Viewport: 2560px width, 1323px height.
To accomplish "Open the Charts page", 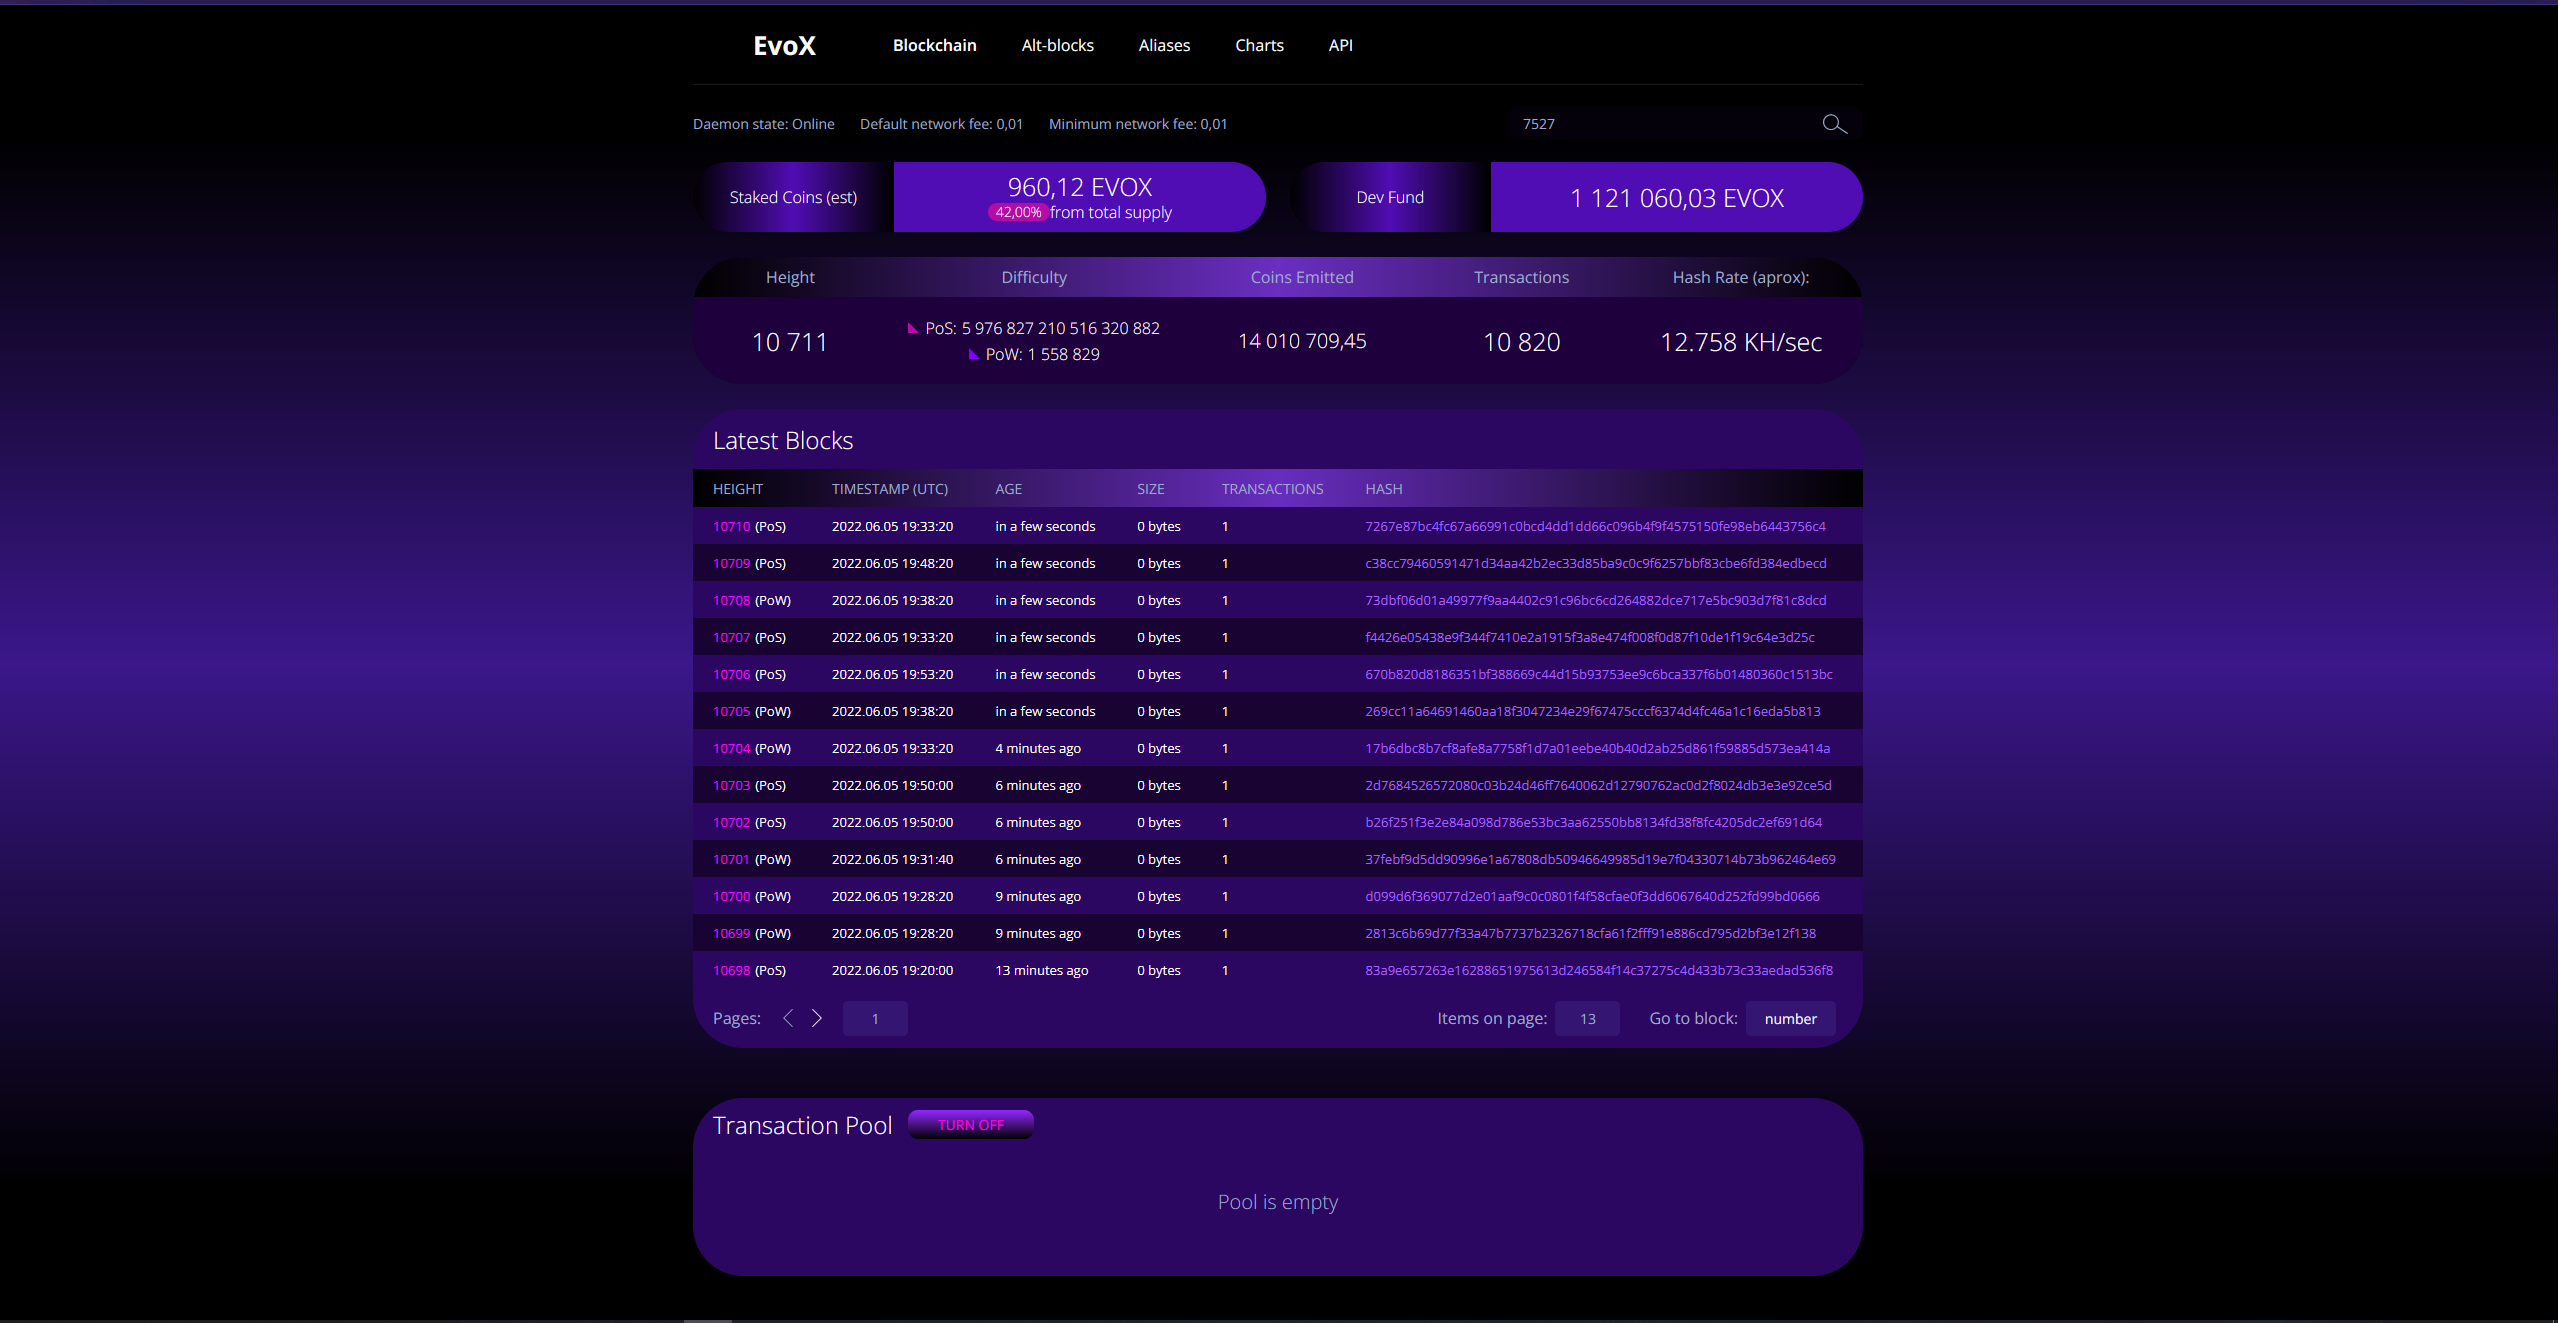I will 1259,46.
